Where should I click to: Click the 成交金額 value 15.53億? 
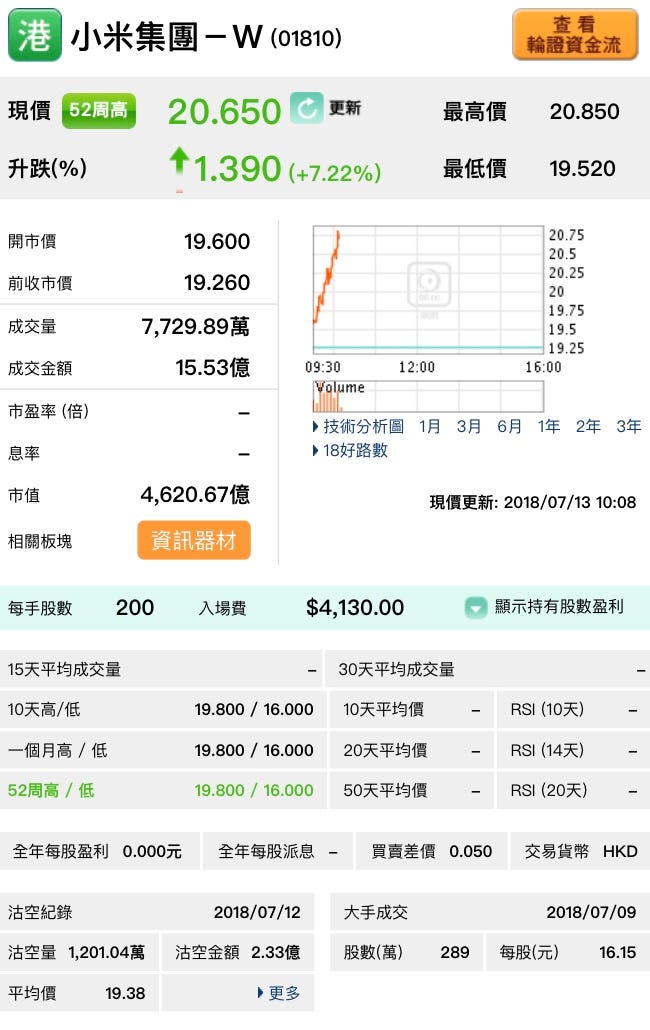click(213, 368)
